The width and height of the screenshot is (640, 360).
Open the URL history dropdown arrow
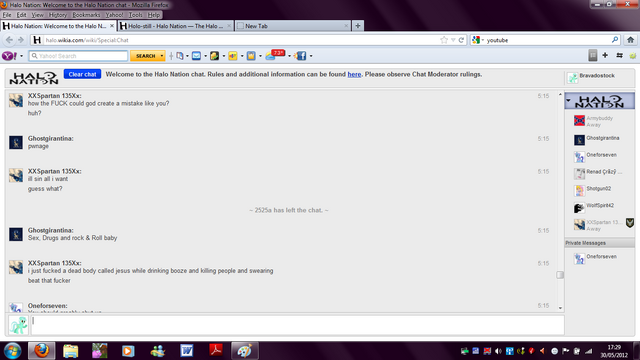pyautogui.click(x=453, y=40)
